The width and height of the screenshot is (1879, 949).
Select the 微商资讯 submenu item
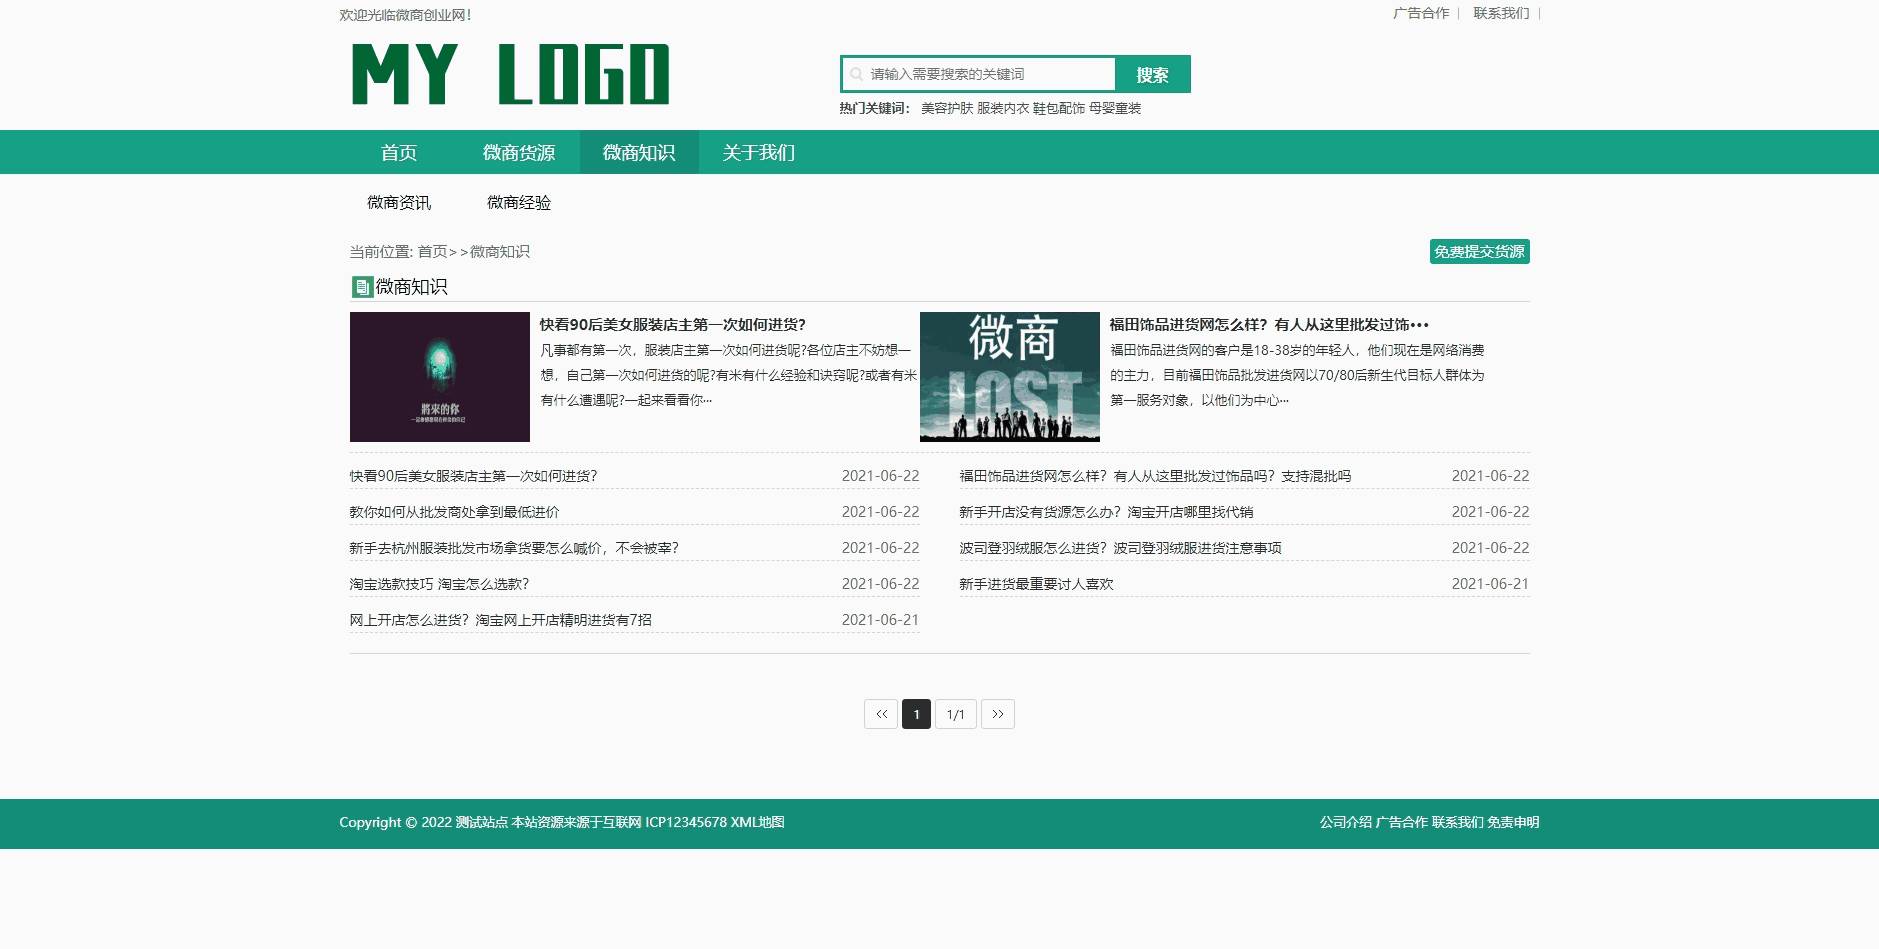(x=400, y=203)
